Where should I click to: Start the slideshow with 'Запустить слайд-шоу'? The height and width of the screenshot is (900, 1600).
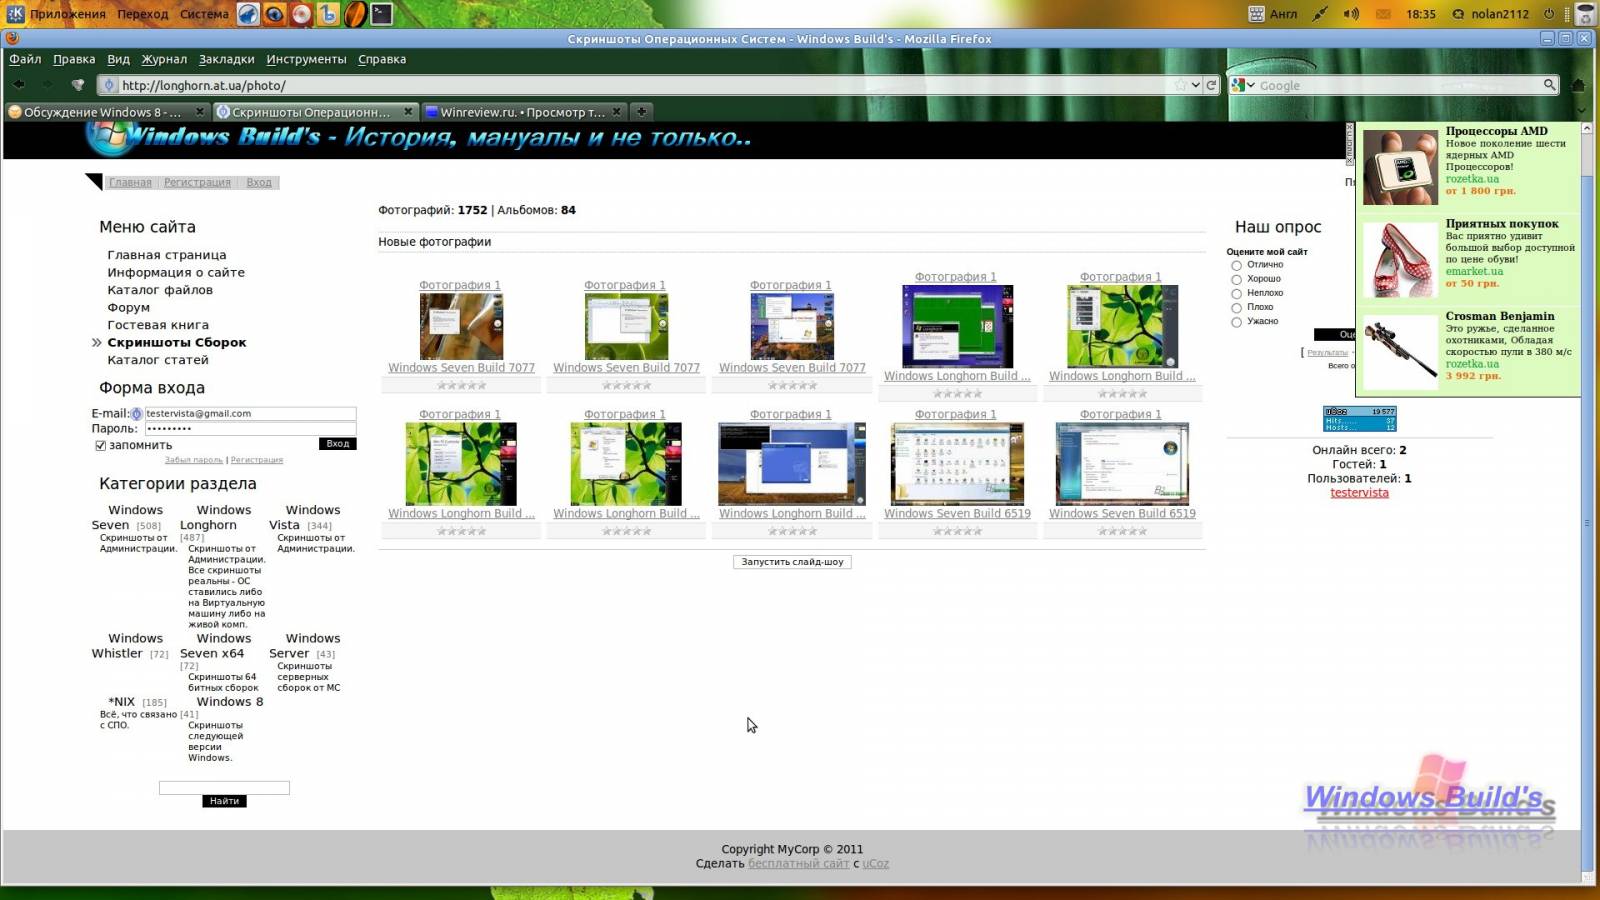click(792, 562)
